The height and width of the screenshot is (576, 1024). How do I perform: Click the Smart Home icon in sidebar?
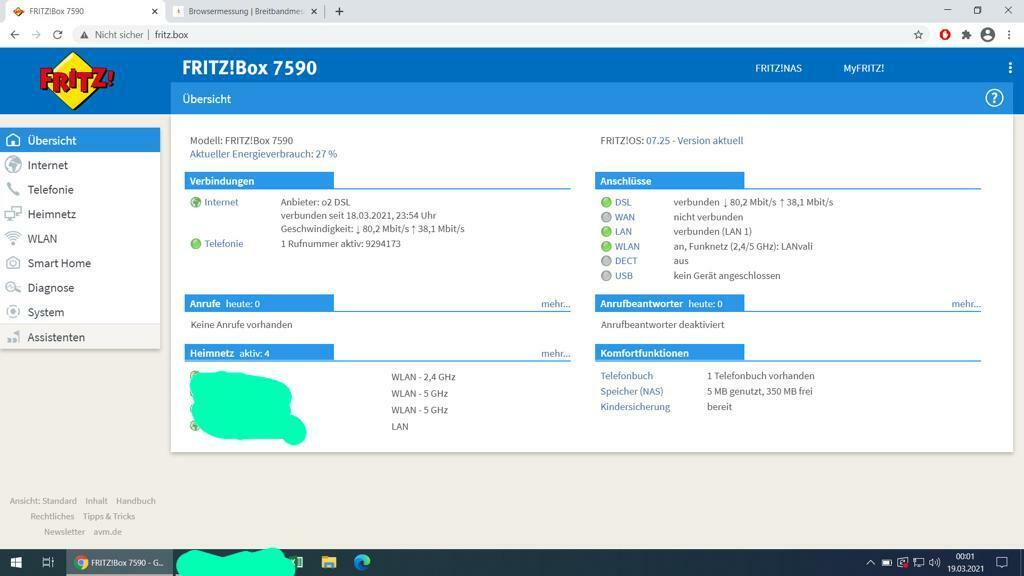(x=13, y=263)
